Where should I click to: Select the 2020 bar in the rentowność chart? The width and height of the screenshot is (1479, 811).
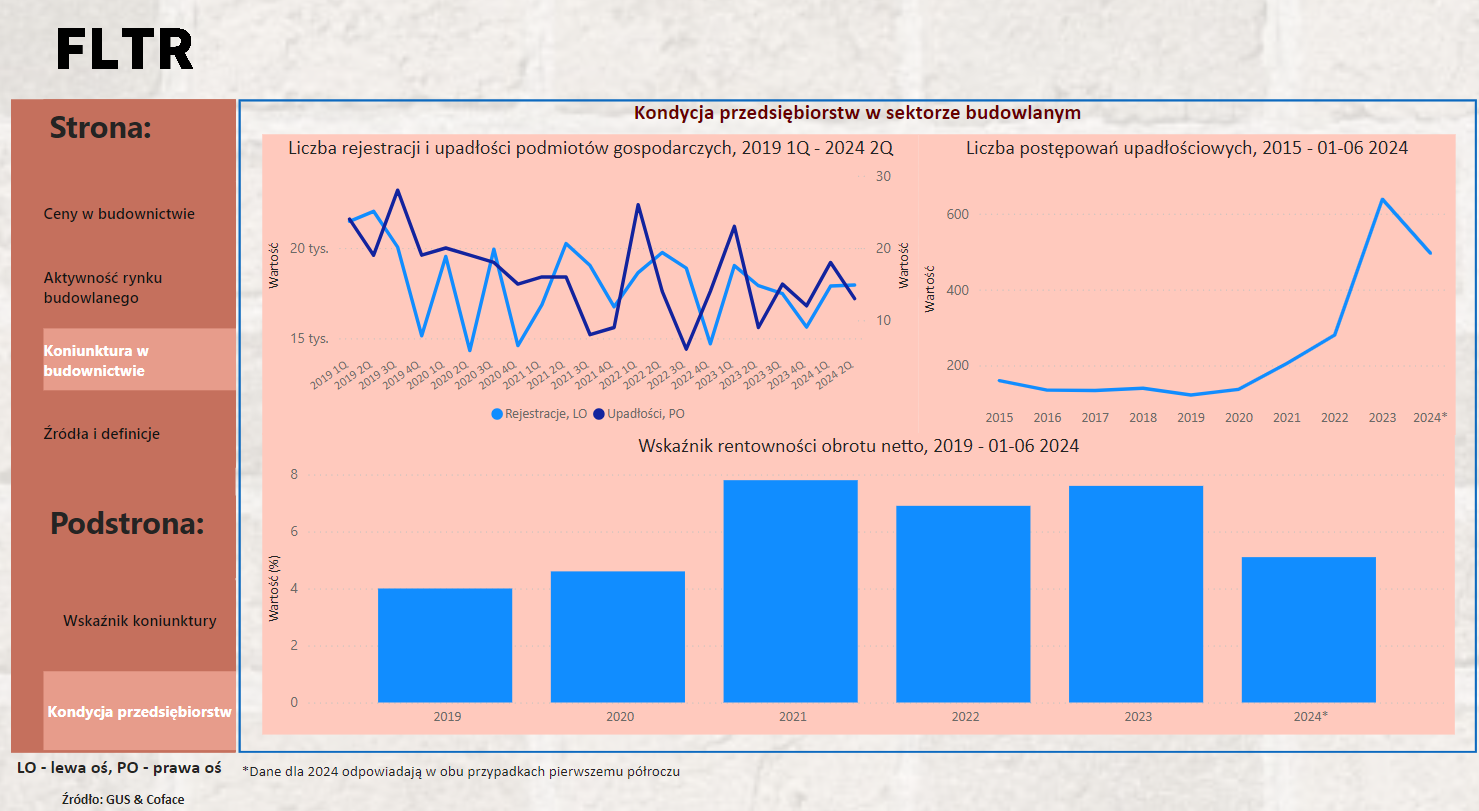point(618,637)
